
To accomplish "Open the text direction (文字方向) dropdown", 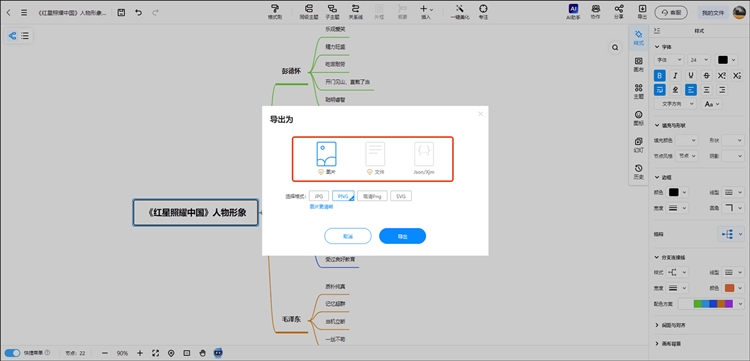I will tap(675, 104).
